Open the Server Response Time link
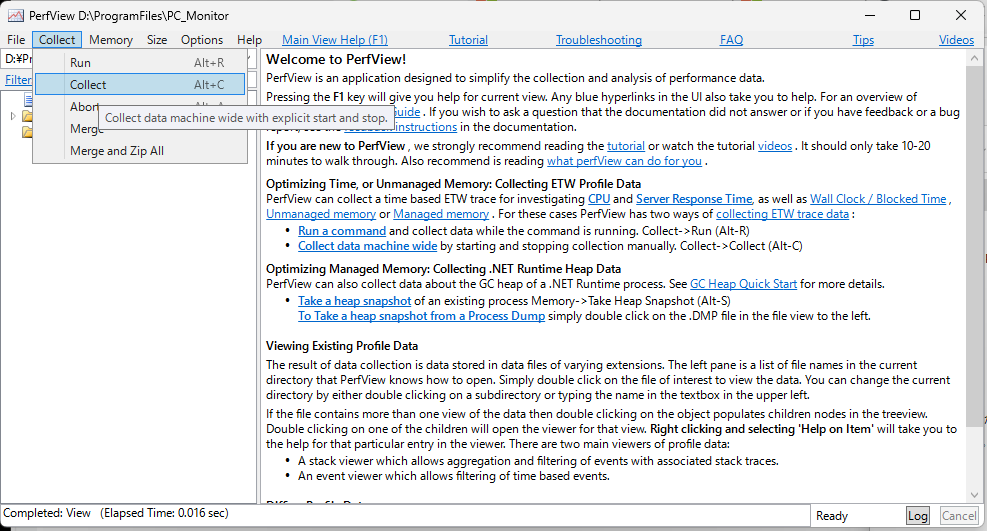The width and height of the screenshot is (987, 531). pos(694,199)
